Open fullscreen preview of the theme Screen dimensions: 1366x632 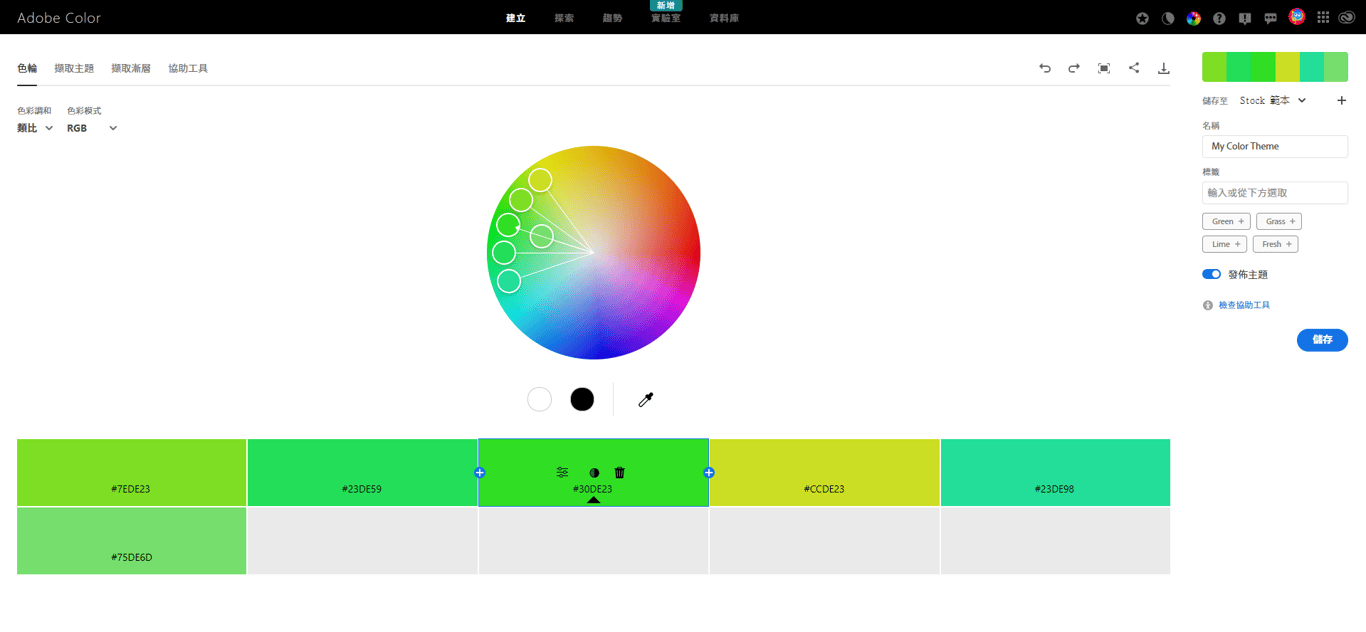1104,68
